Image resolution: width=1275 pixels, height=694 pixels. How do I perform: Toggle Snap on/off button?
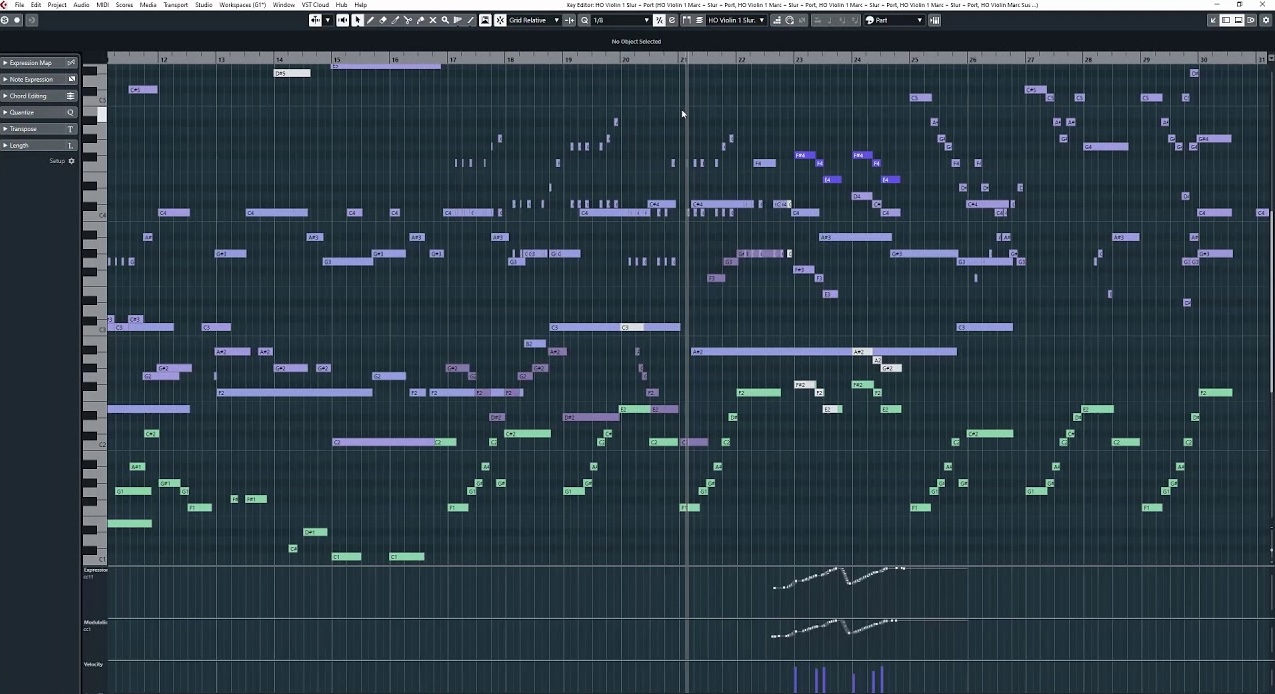pos(499,20)
